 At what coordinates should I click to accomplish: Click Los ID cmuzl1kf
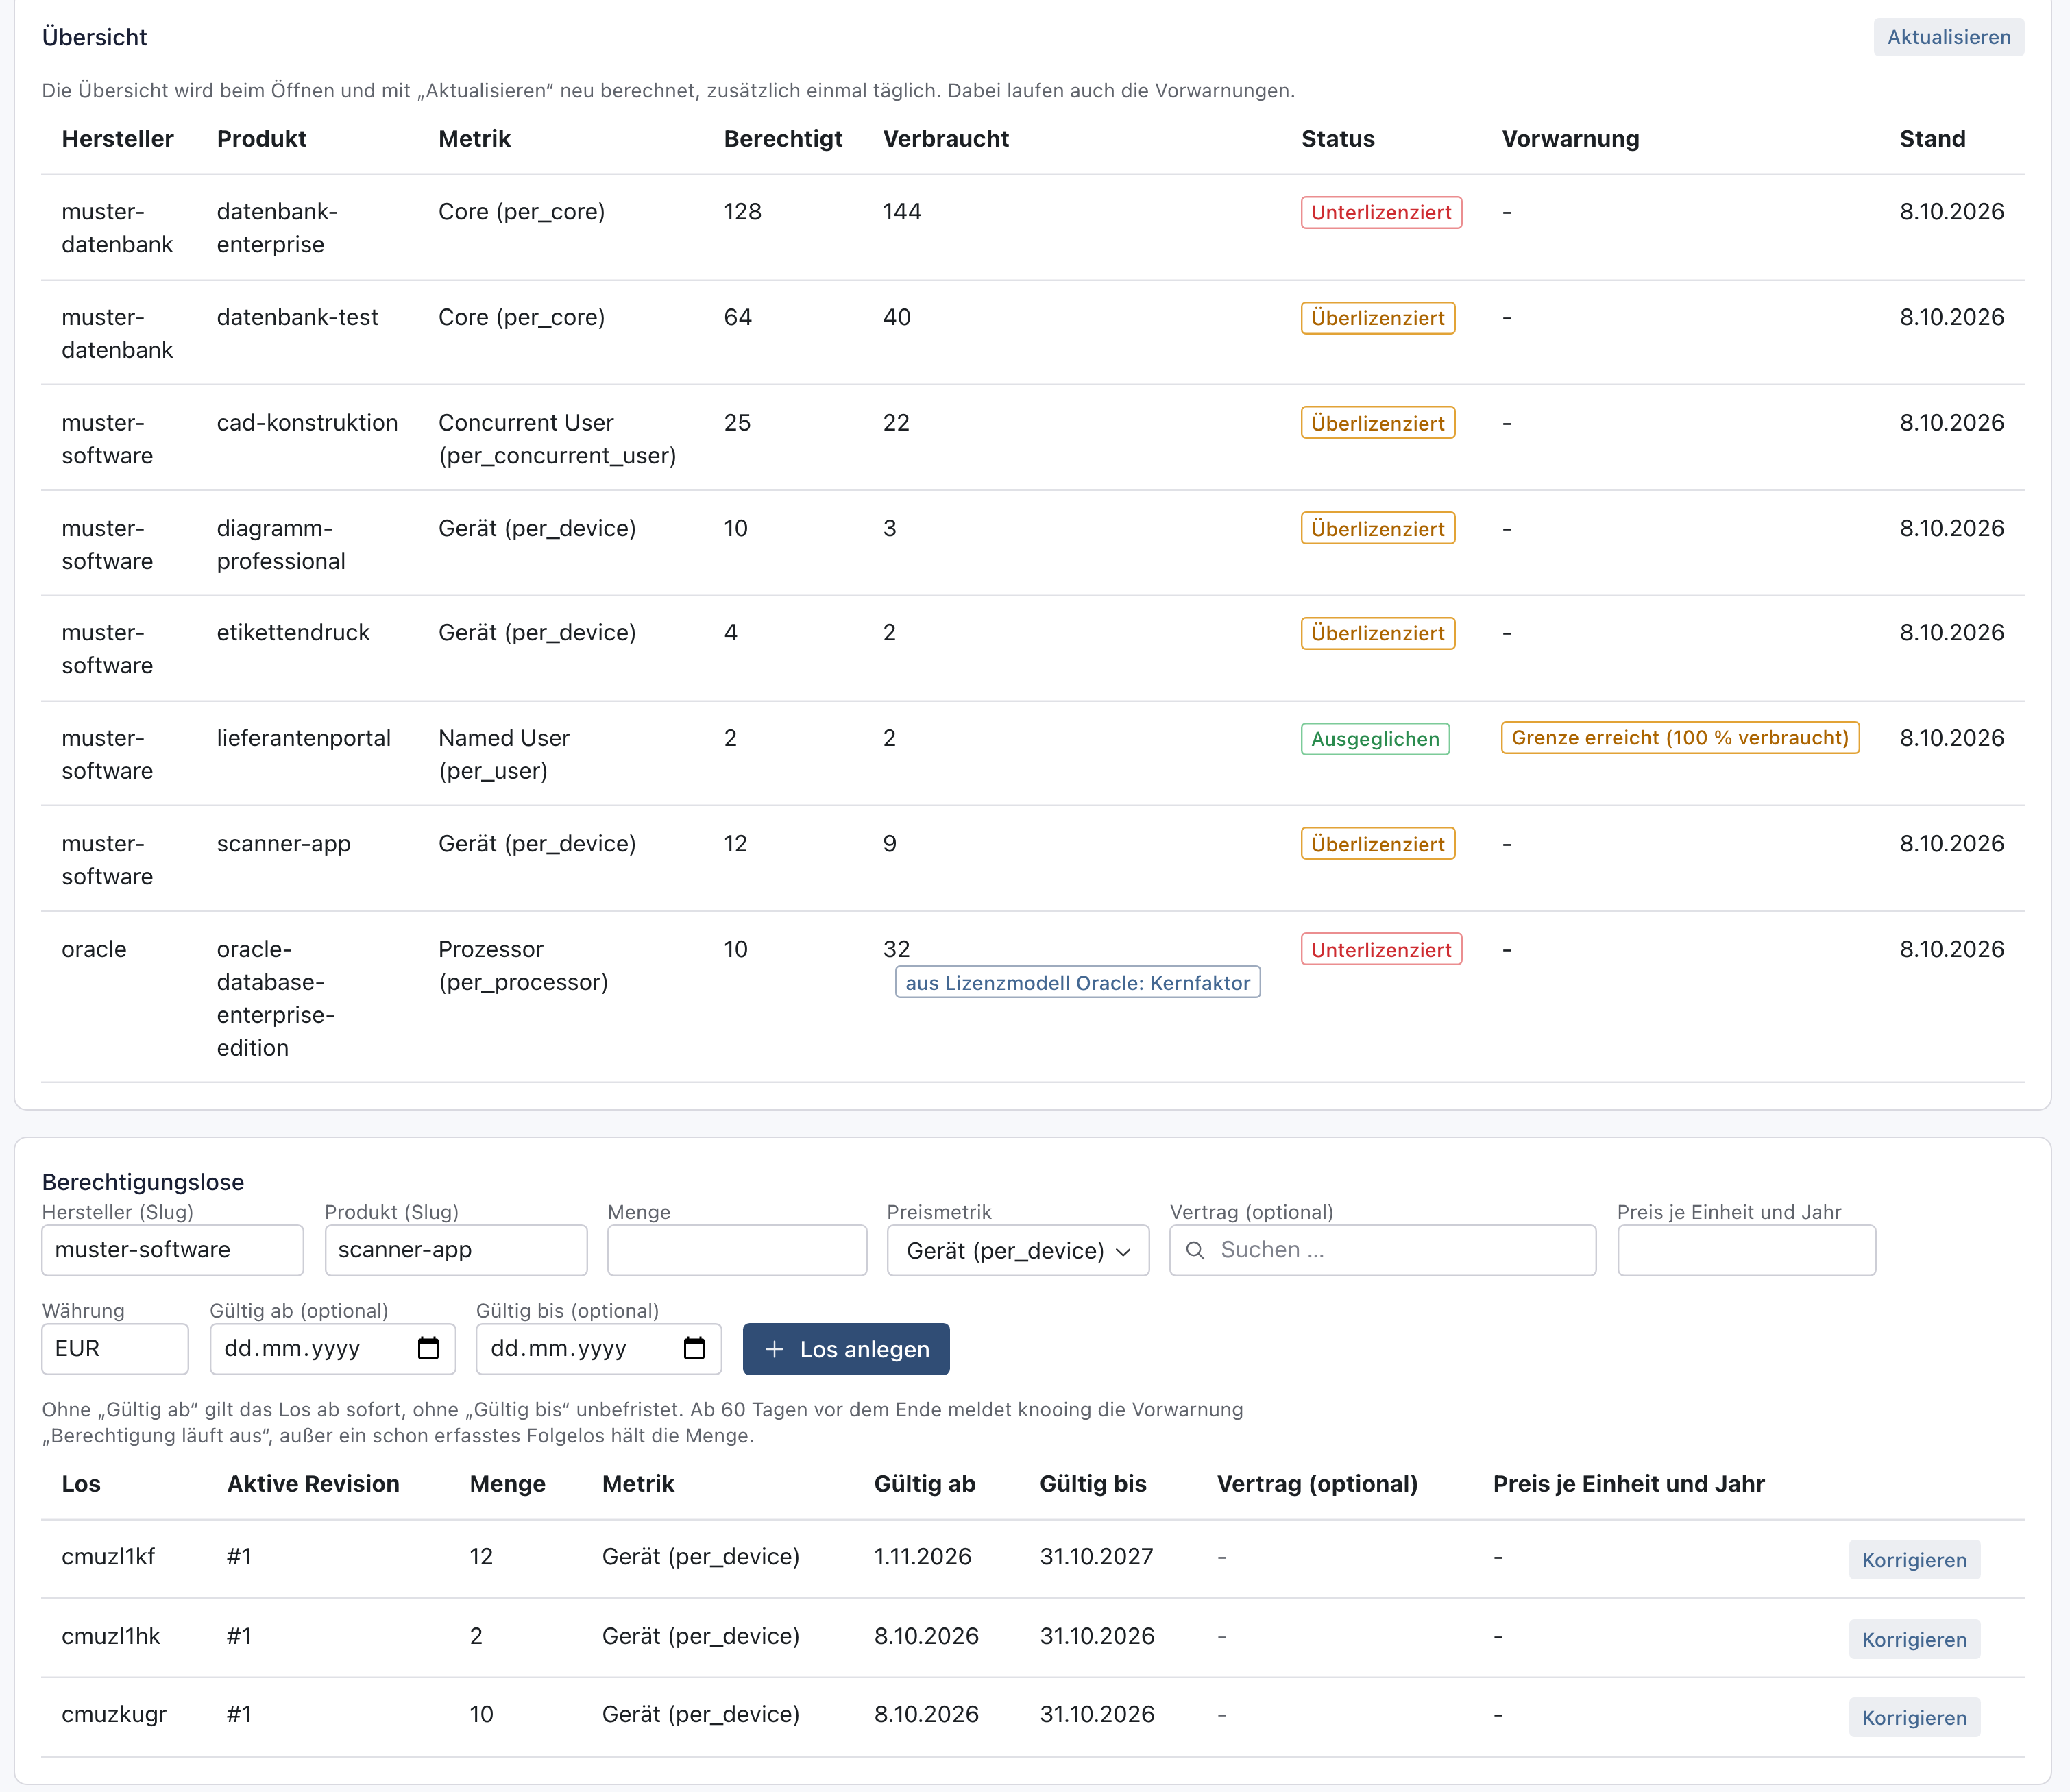click(x=108, y=1557)
